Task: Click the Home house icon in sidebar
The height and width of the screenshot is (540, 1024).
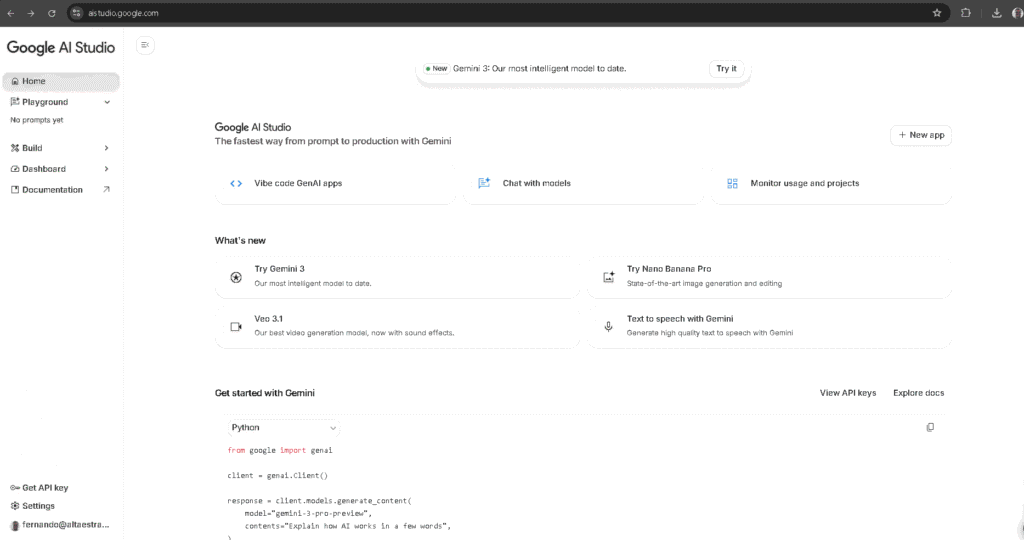Action: (x=15, y=82)
